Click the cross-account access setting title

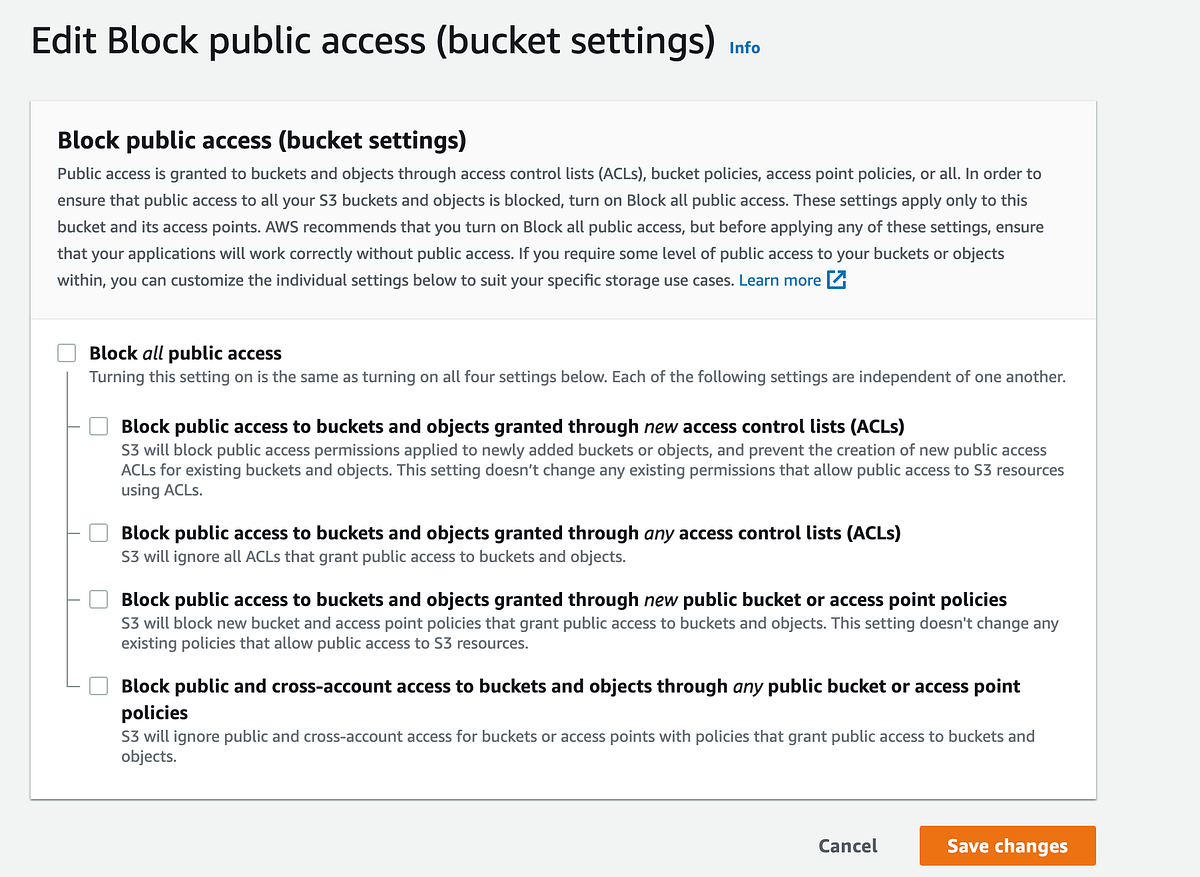click(x=570, y=686)
